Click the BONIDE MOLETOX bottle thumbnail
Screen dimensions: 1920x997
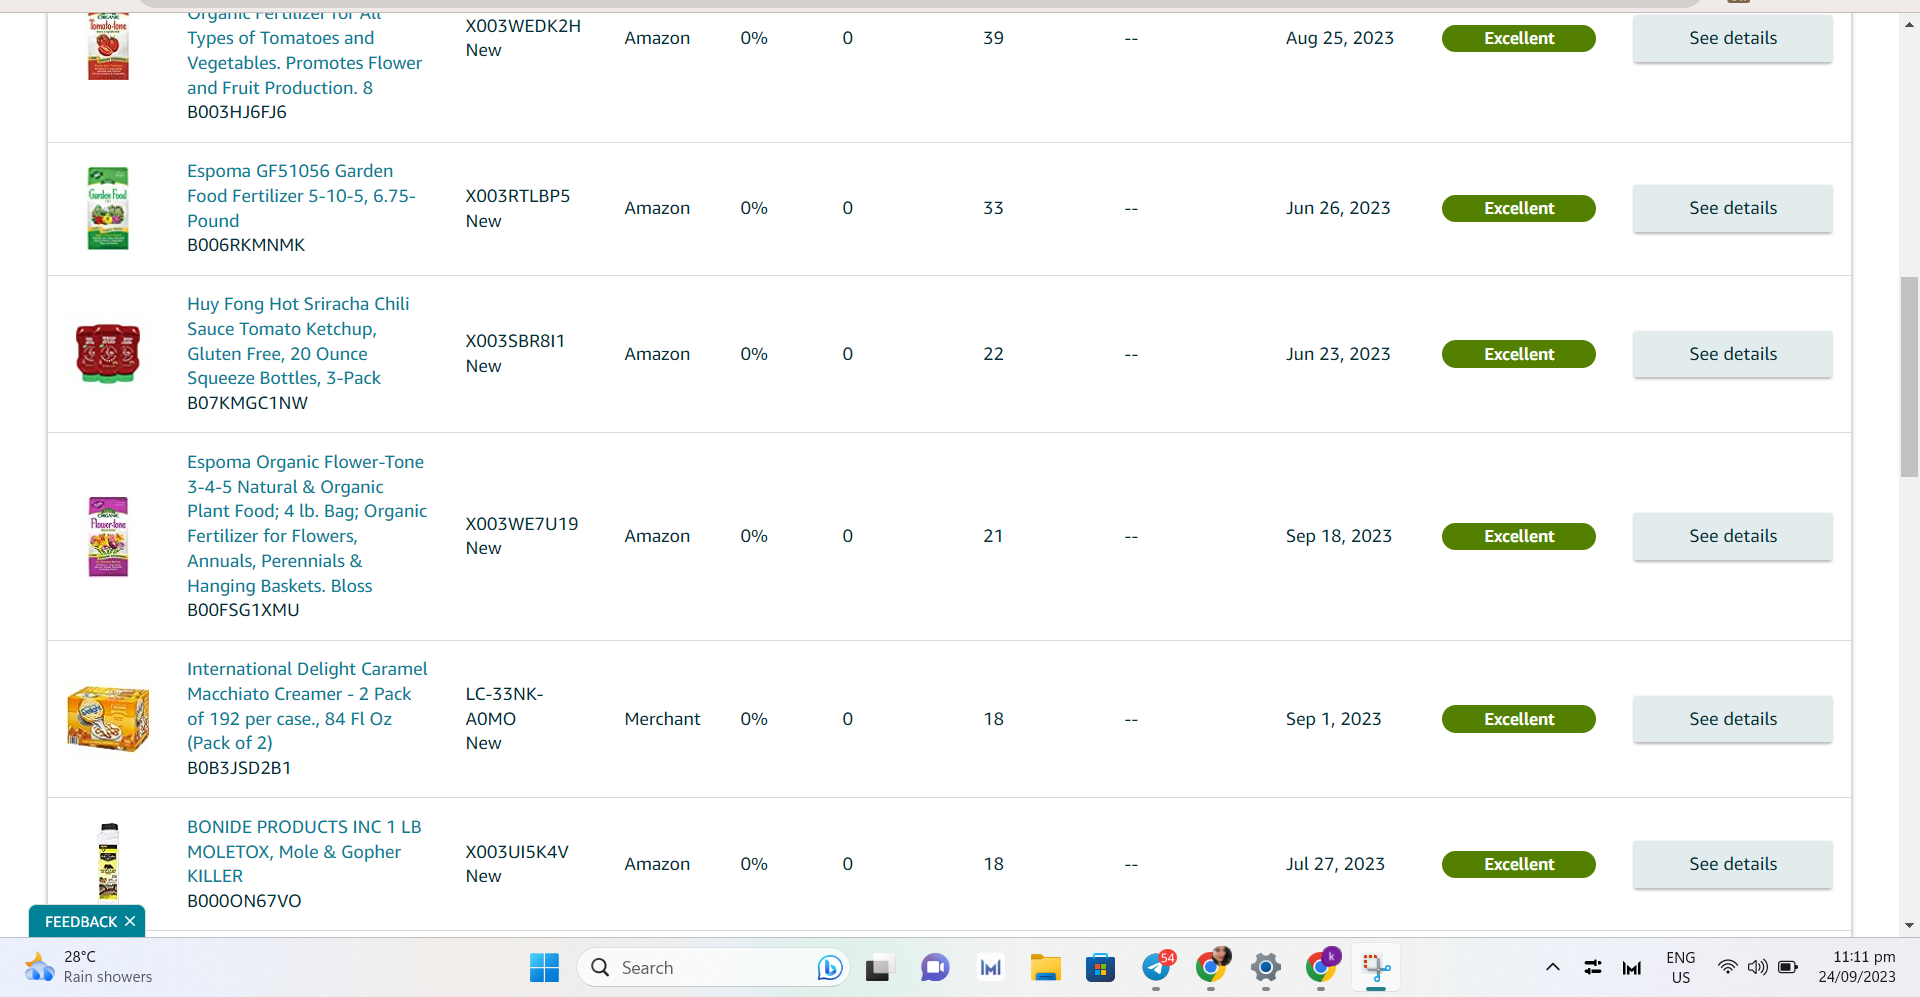(108, 862)
